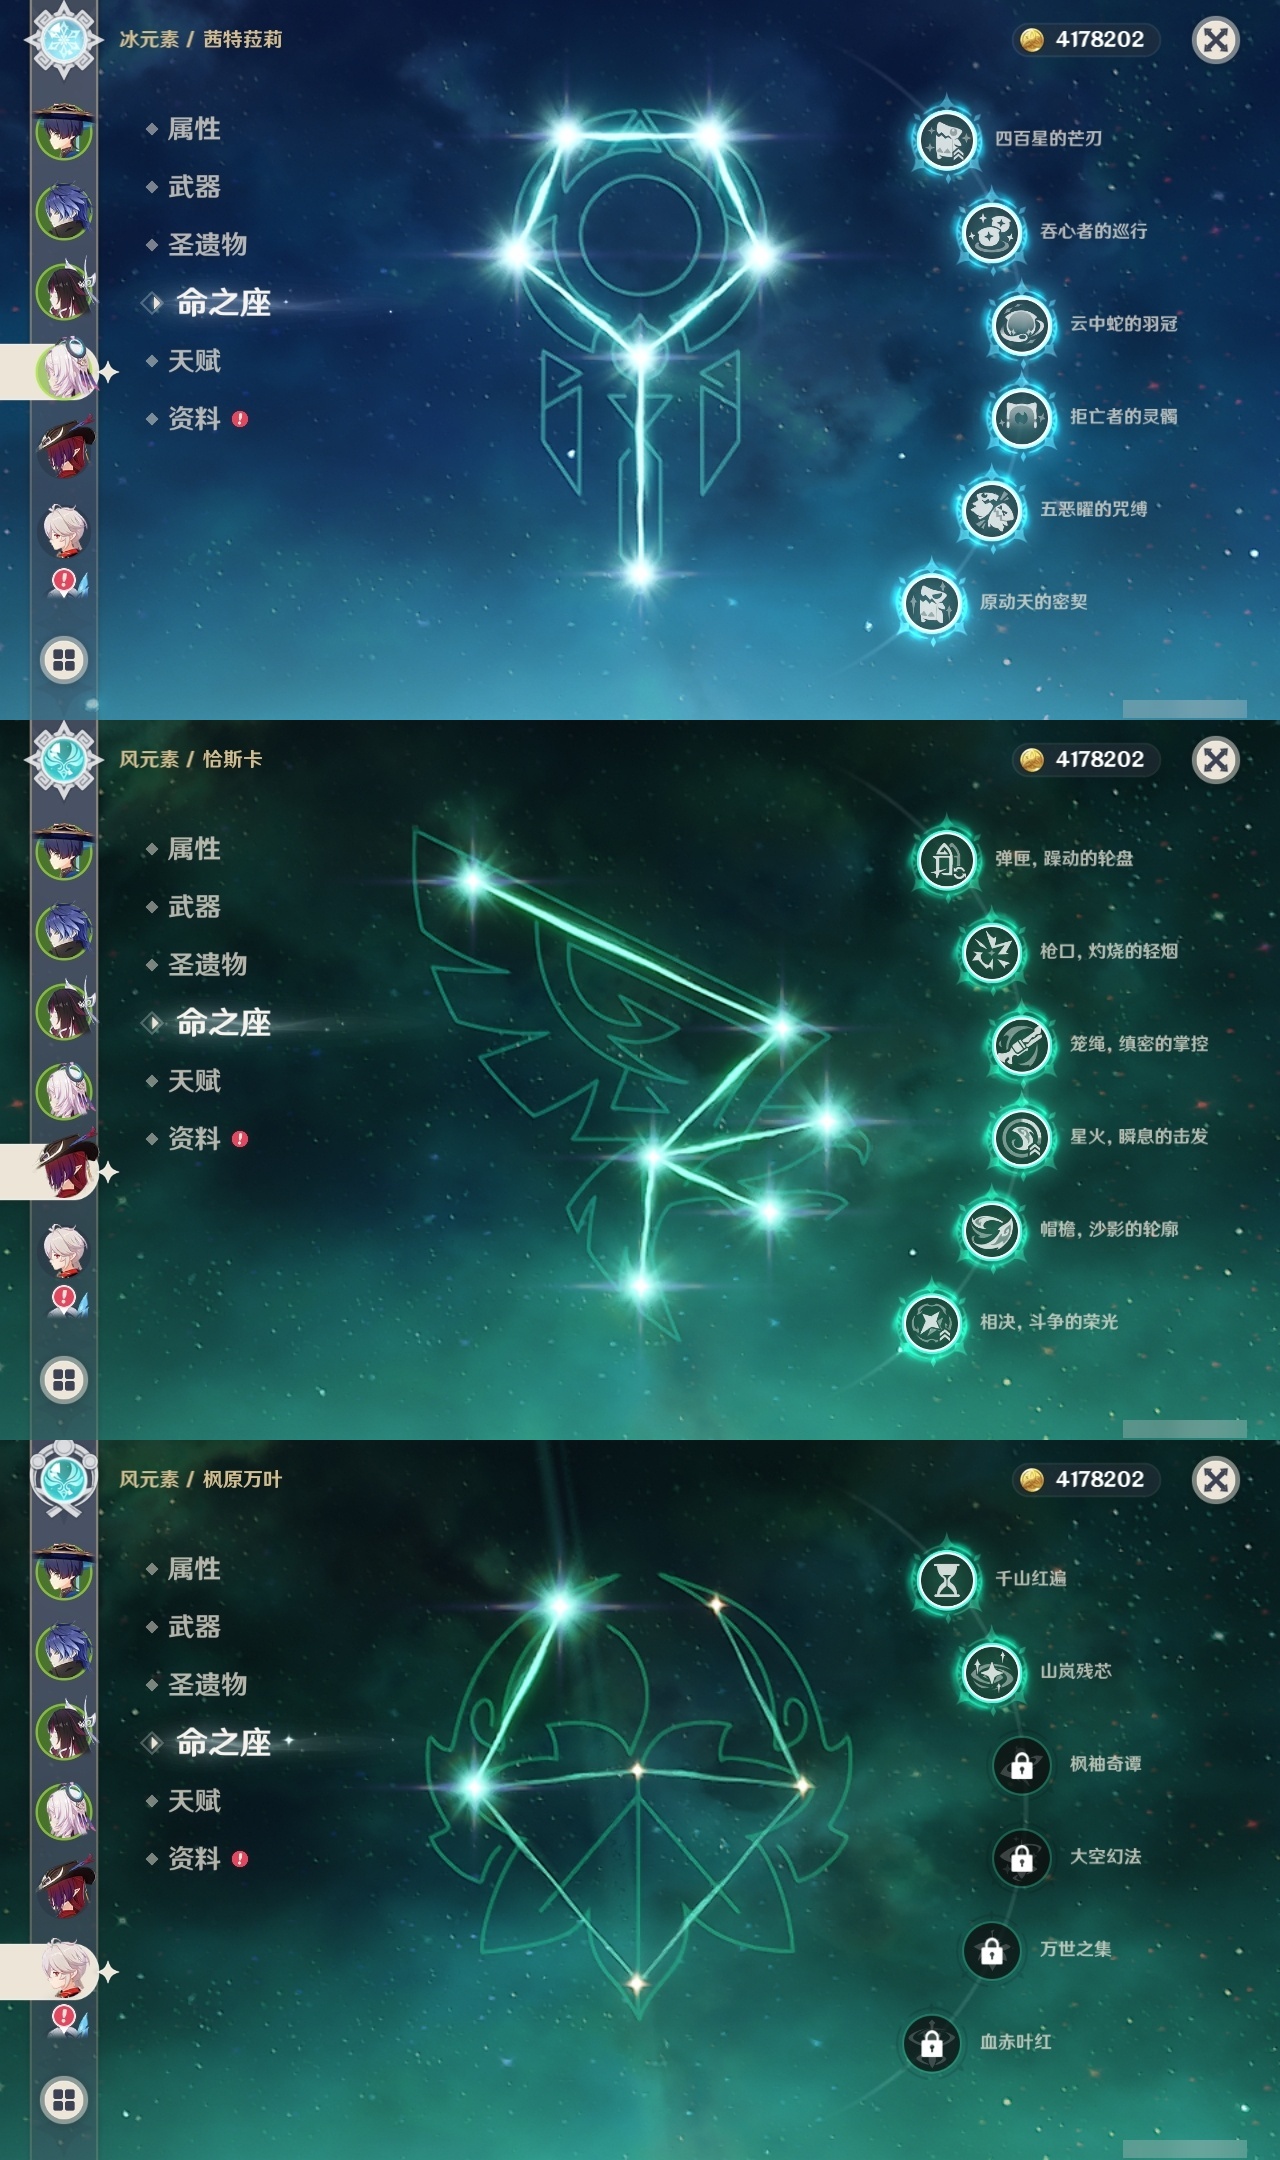
Task: Open the 千山红遍 hourglass constellation icon
Action: [x=946, y=1579]
